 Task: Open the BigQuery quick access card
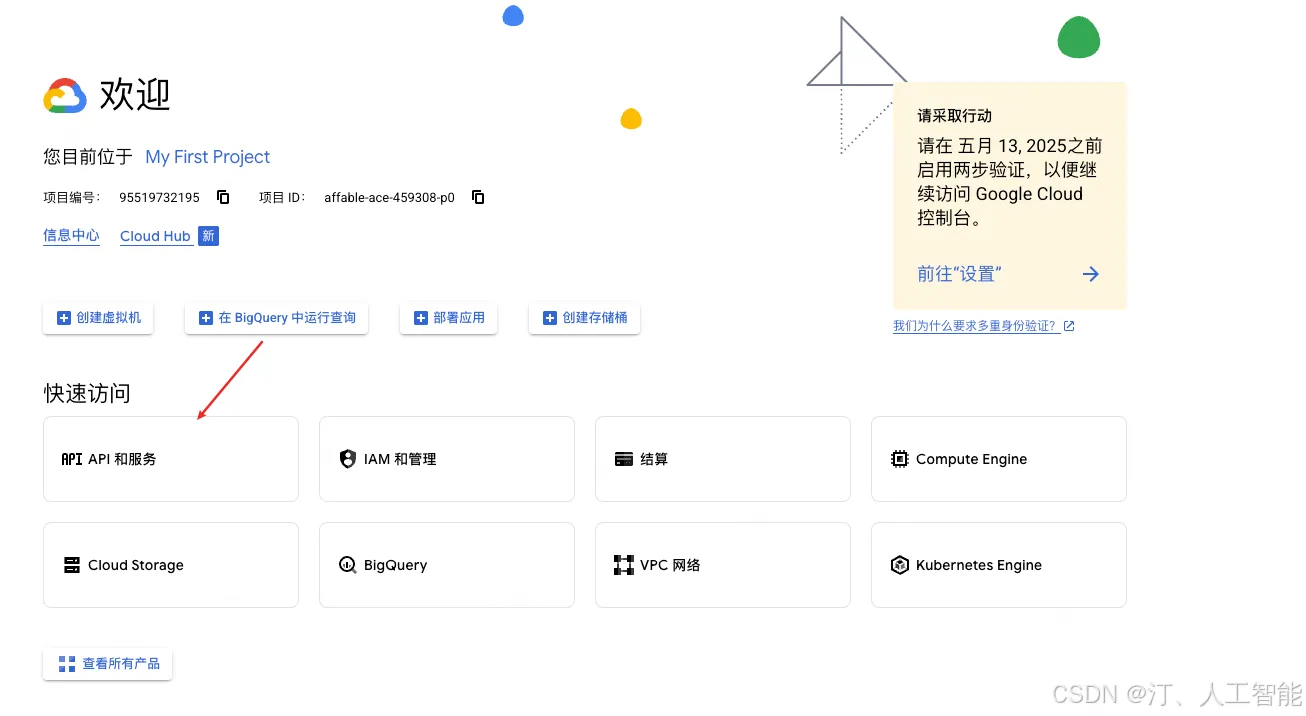click(x=447, y=565)
